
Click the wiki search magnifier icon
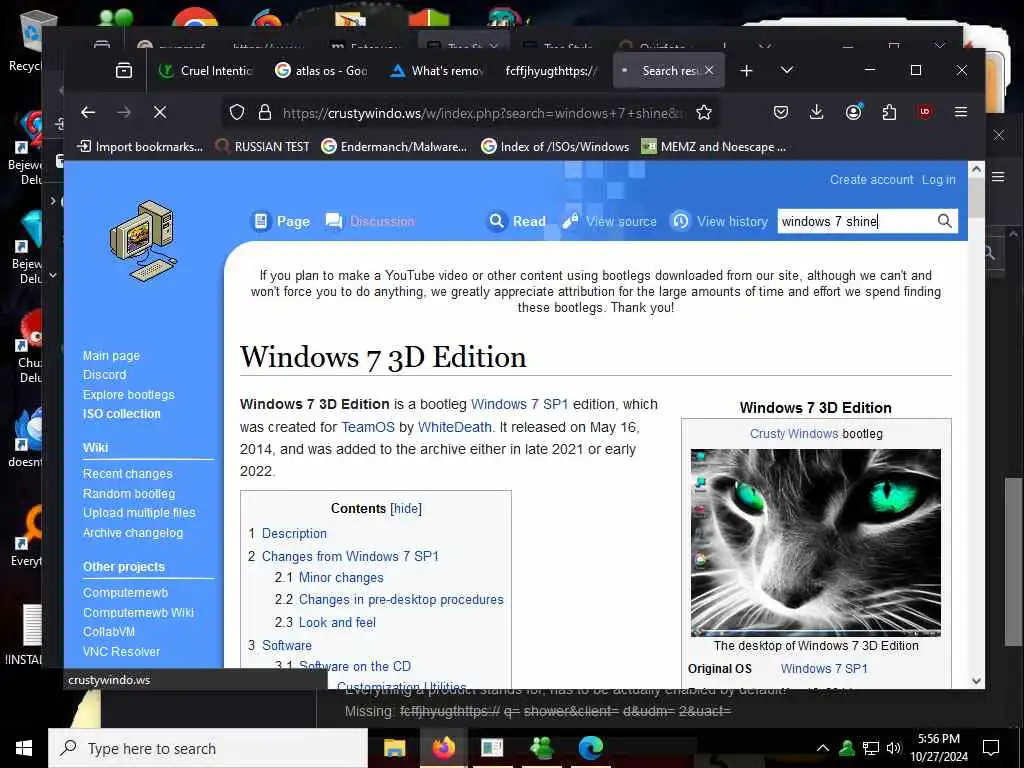pos(944,221)
